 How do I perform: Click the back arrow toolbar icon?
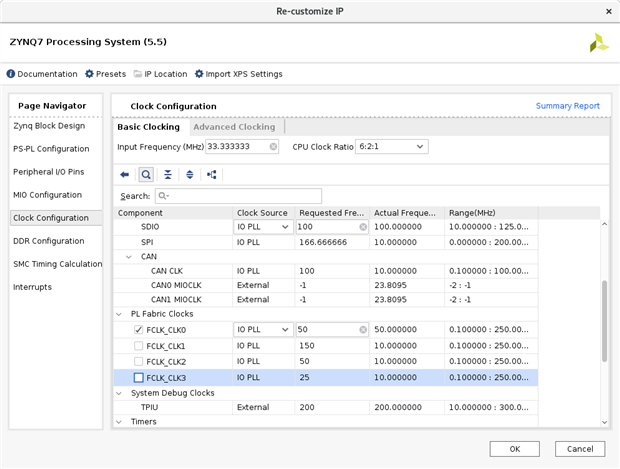click(x=125, y=174)
